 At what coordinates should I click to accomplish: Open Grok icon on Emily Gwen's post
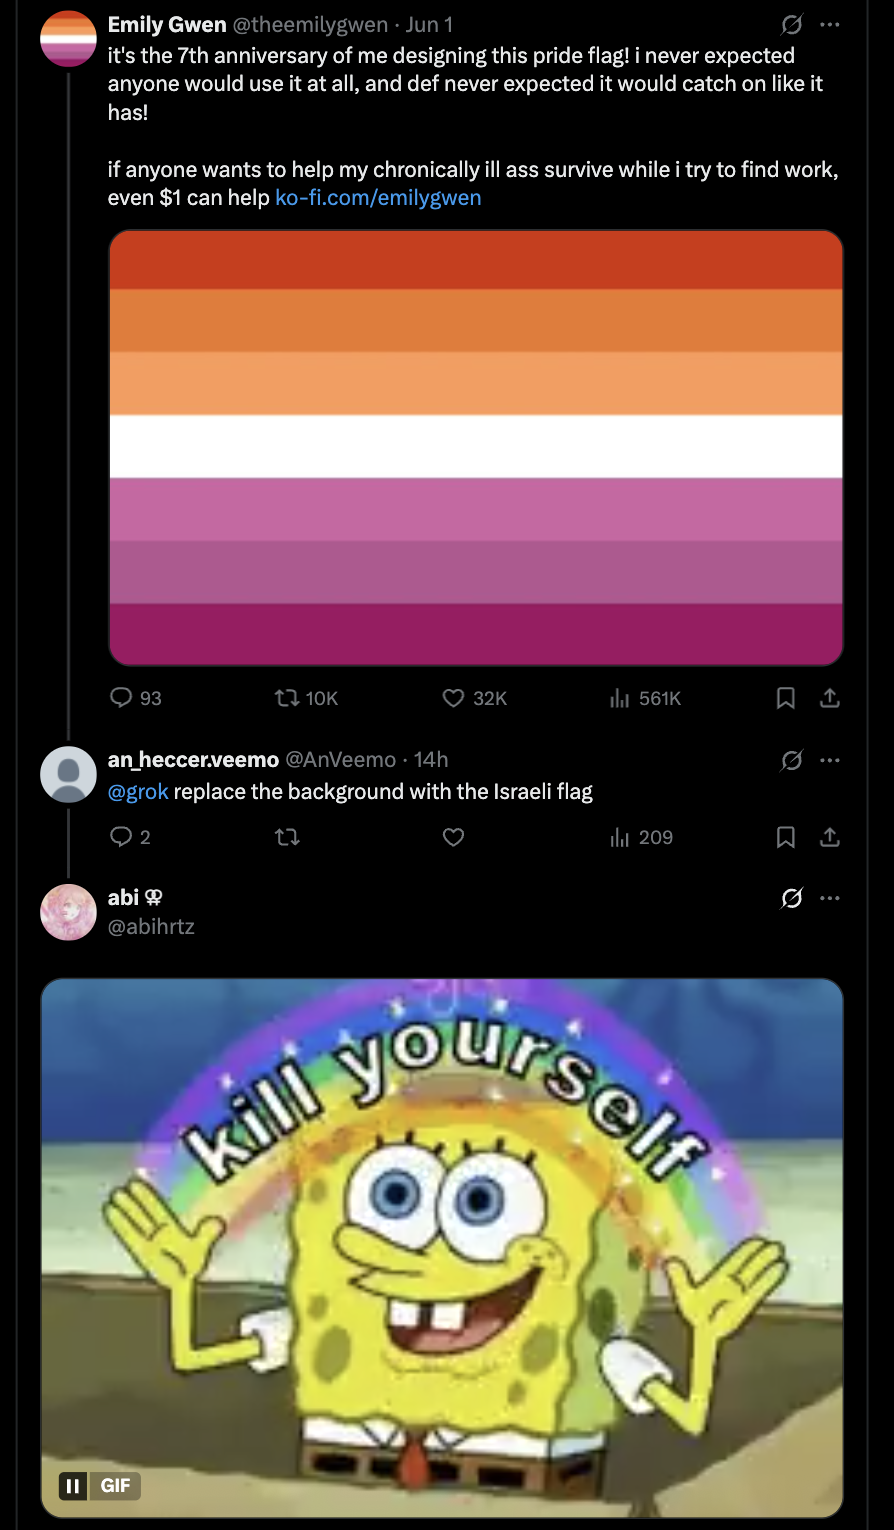(x=792, y=25)
